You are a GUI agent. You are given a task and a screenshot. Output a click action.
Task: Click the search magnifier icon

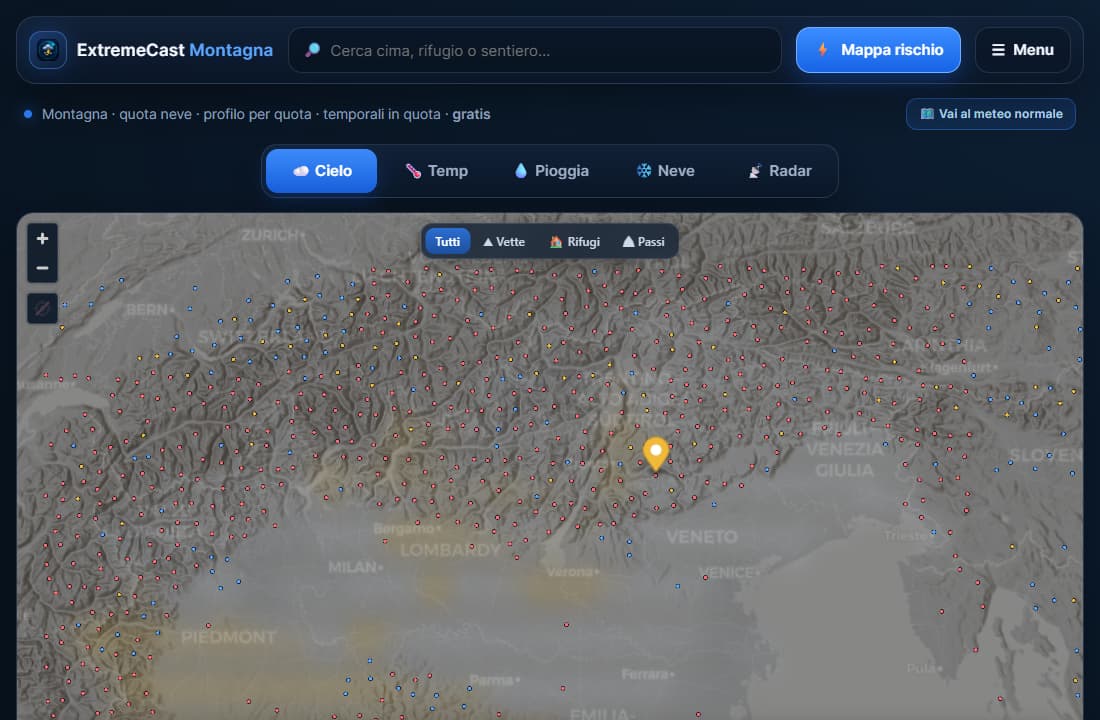pyautogui.click(x=313, y=50)
